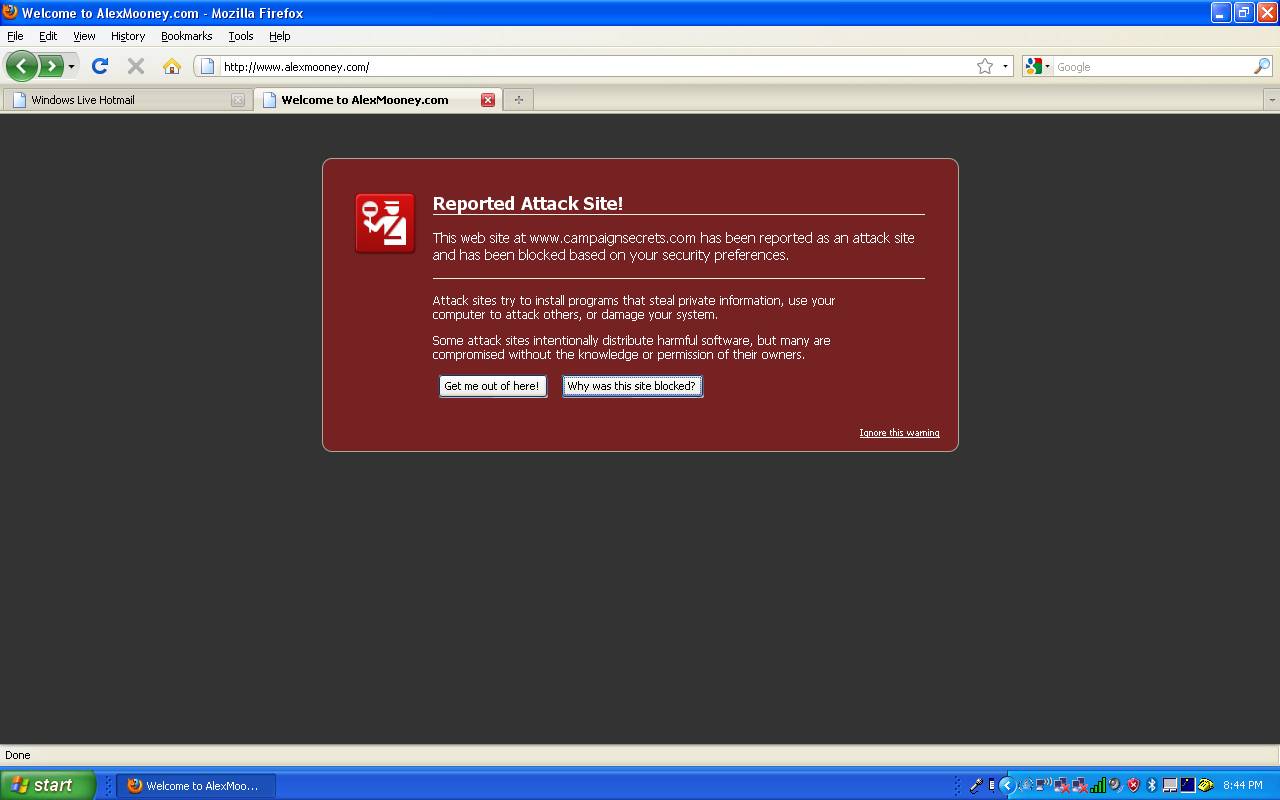The image size is (1280, 800).
Task: Open the View menu
Action: pos(84,36)
